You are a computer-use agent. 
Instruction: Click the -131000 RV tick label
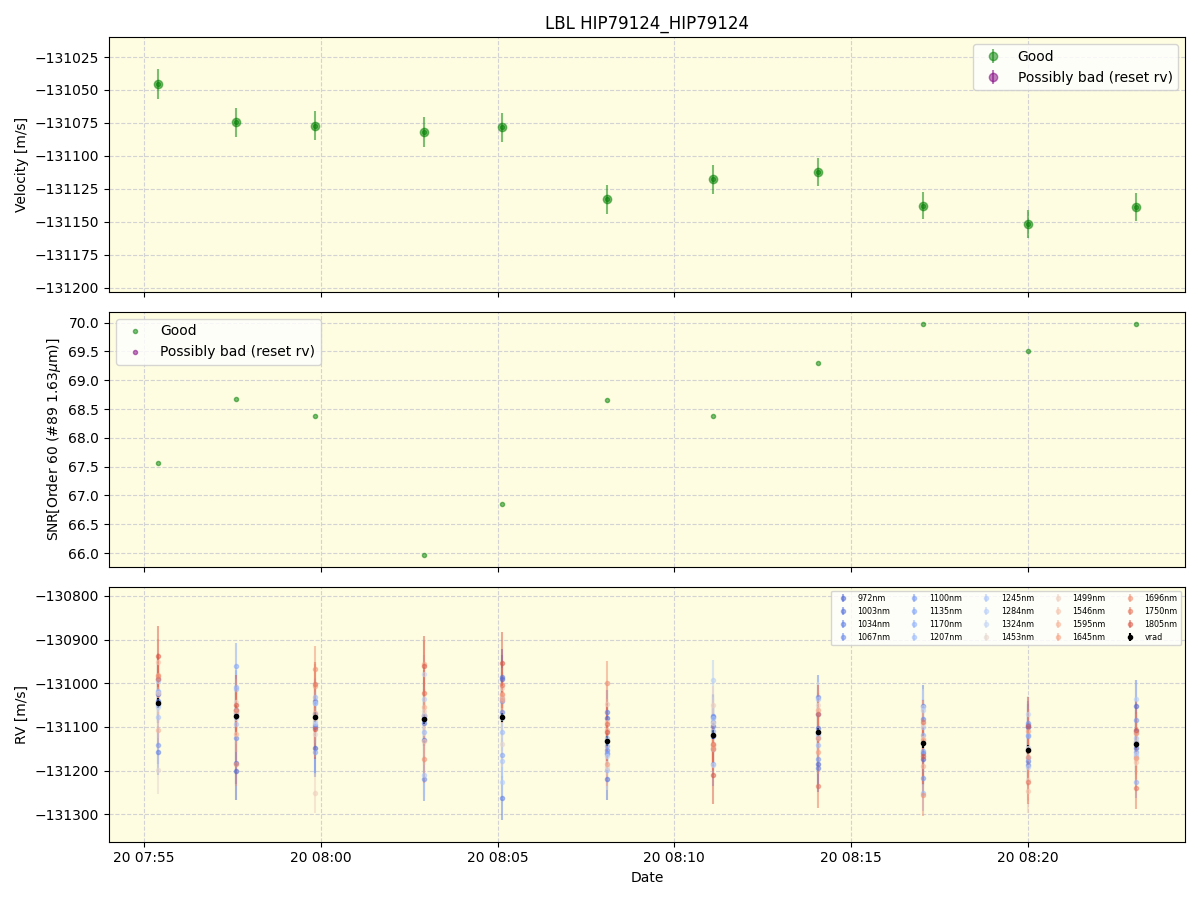69,684
